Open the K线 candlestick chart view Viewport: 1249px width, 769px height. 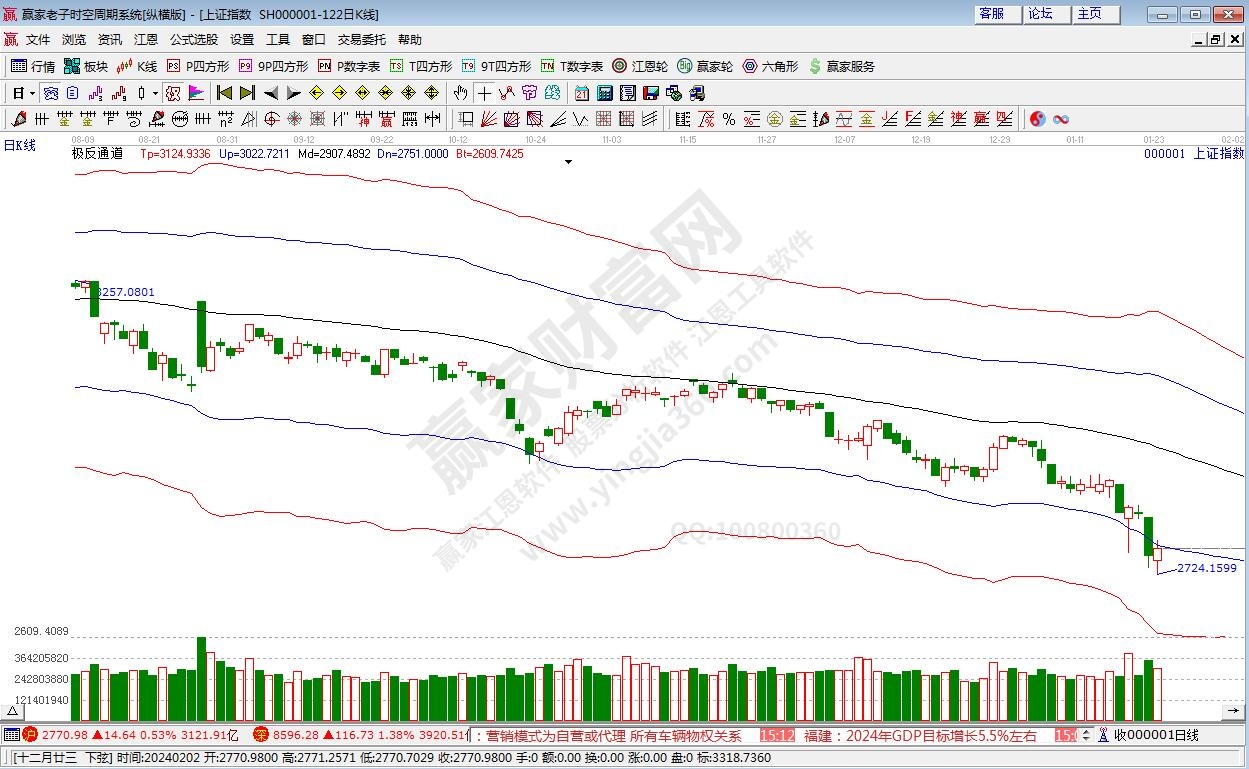pos(137,66)
